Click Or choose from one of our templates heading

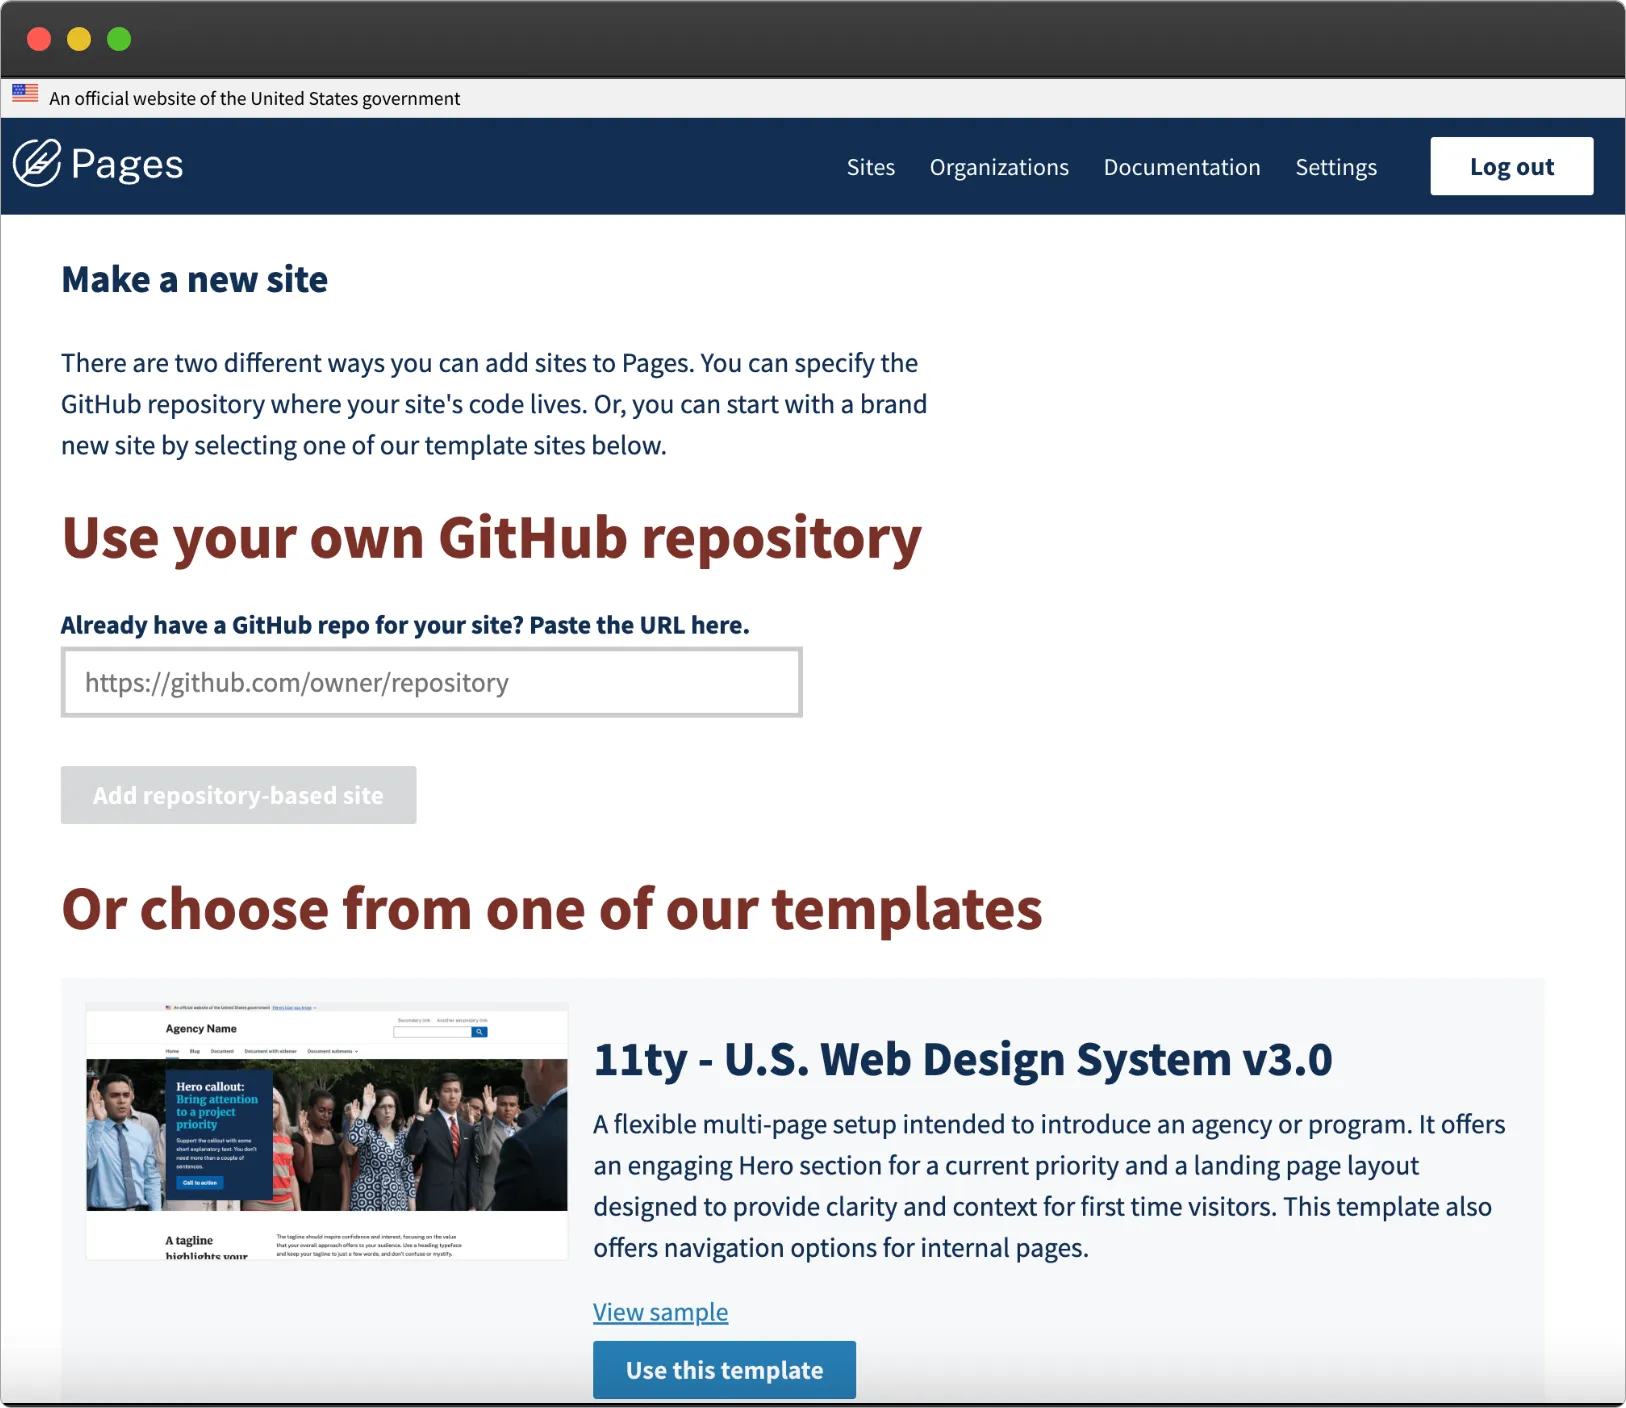coord(552,909)
